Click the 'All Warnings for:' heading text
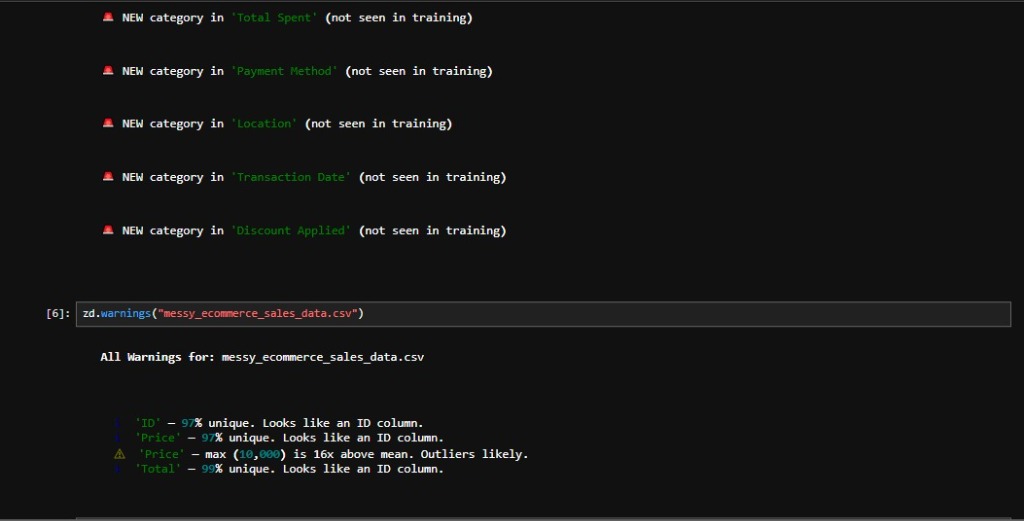The height and width of the screenshot is (521, 1024). (157, 357)
